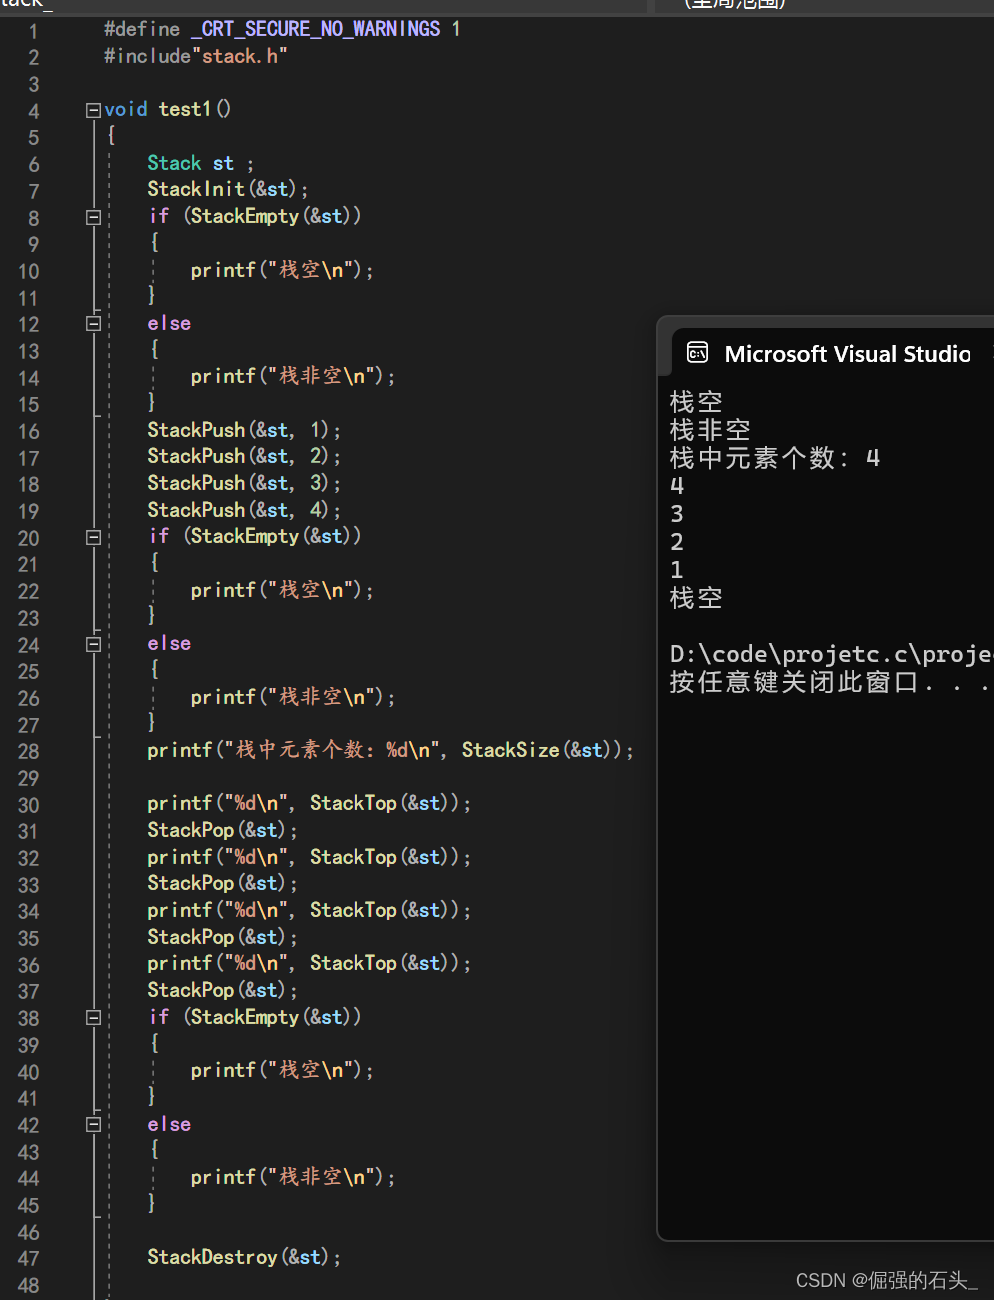The height and width of the screenshot is (1300, 994).
Task: Click the "stack.h" include string
Action: tap(240, 56)
